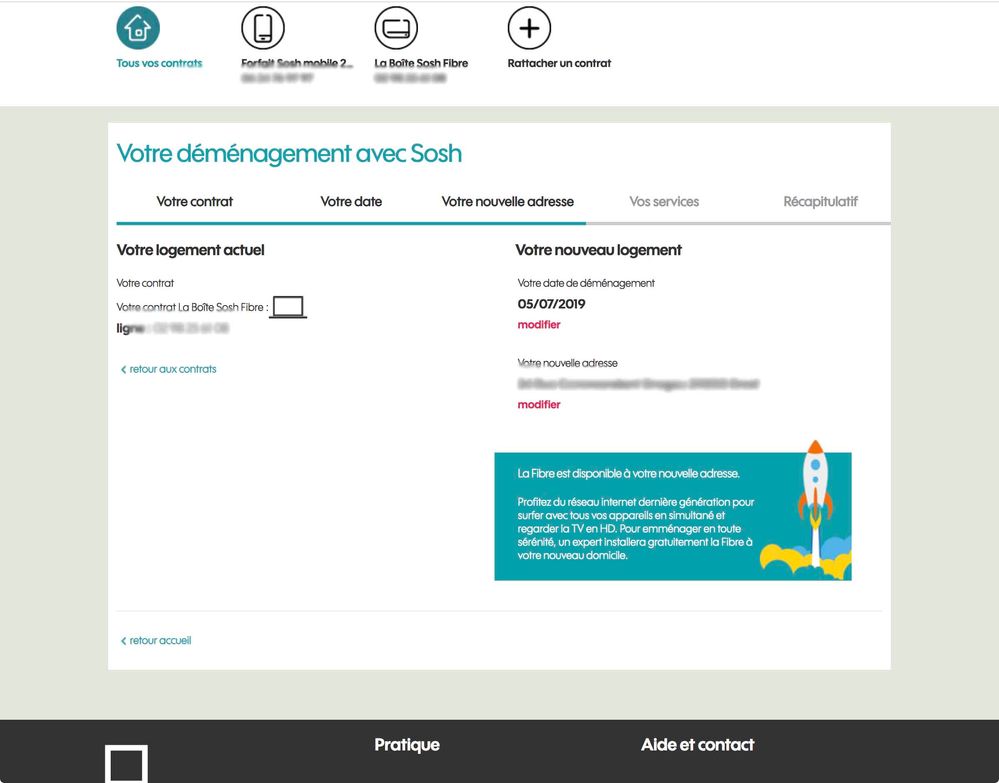Click the white square logo in the footer
This screenshot has height=783, width=999.
coord(127,765)
